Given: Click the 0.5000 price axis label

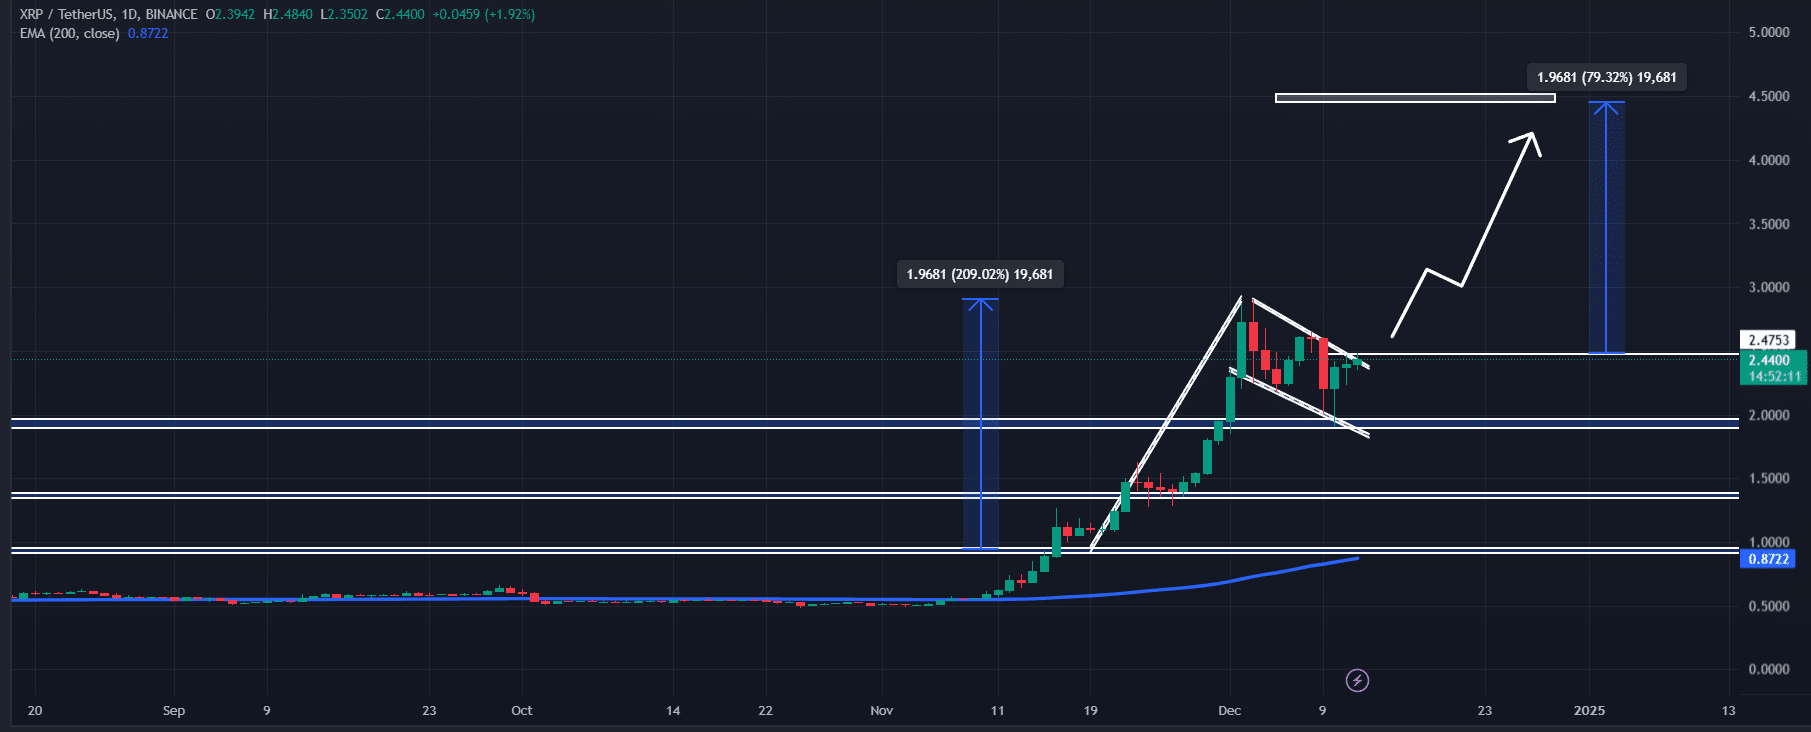Looking at the screenshot, I should click(1769, 606).
